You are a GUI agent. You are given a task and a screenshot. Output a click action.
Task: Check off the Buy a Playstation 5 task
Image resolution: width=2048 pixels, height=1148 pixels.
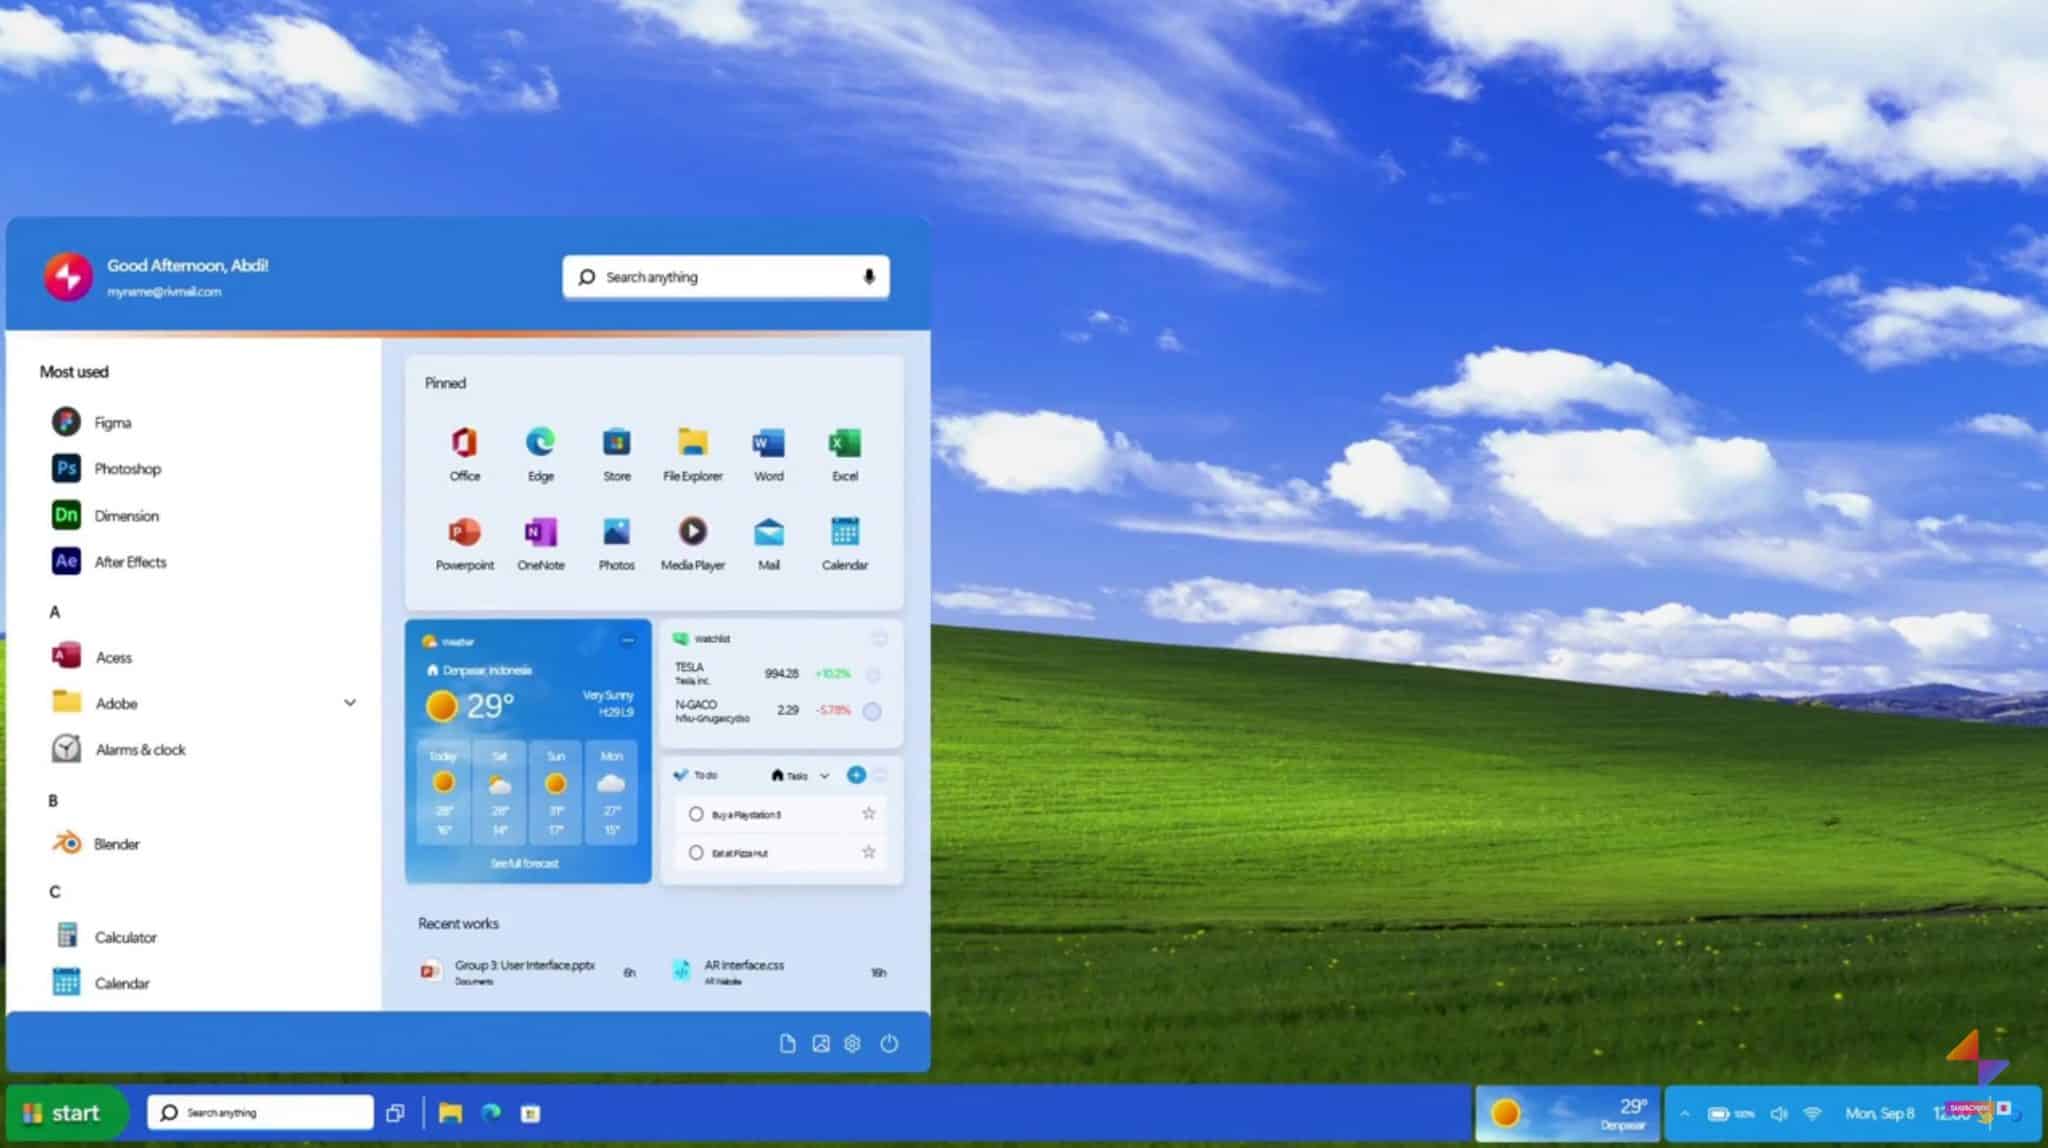[696, 814]
